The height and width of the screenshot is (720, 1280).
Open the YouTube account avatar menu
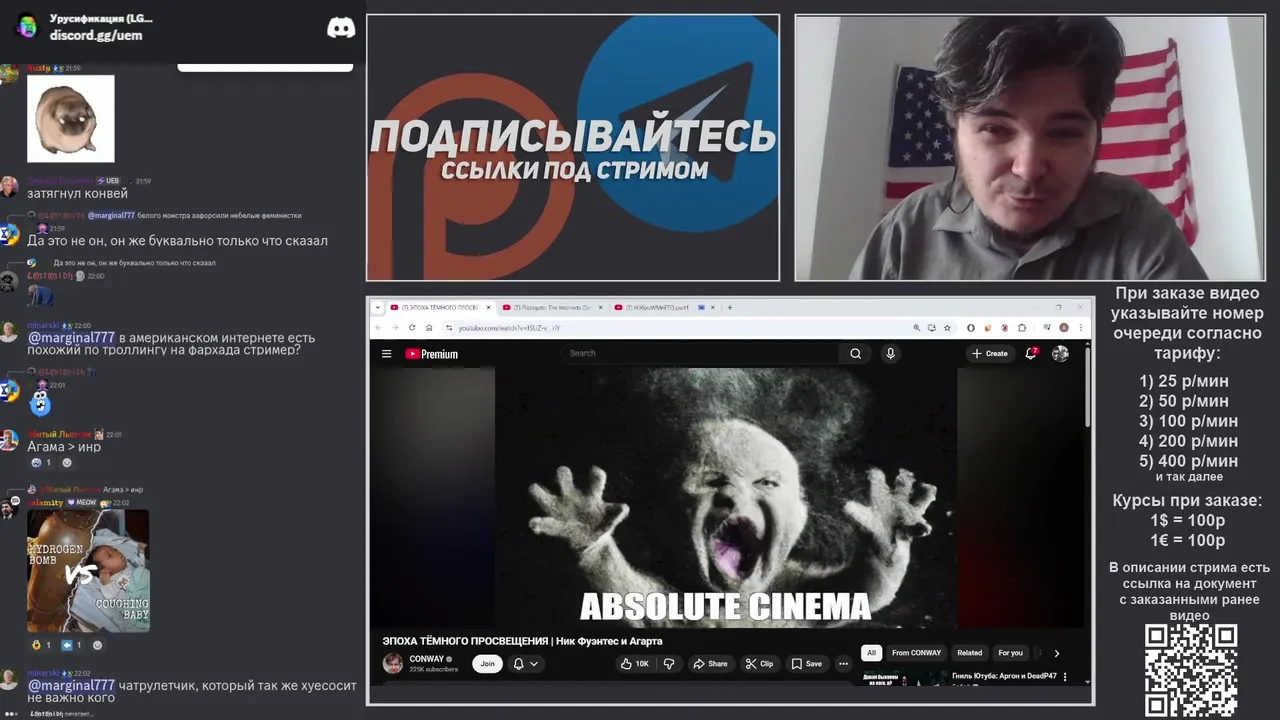[1060, 353]
